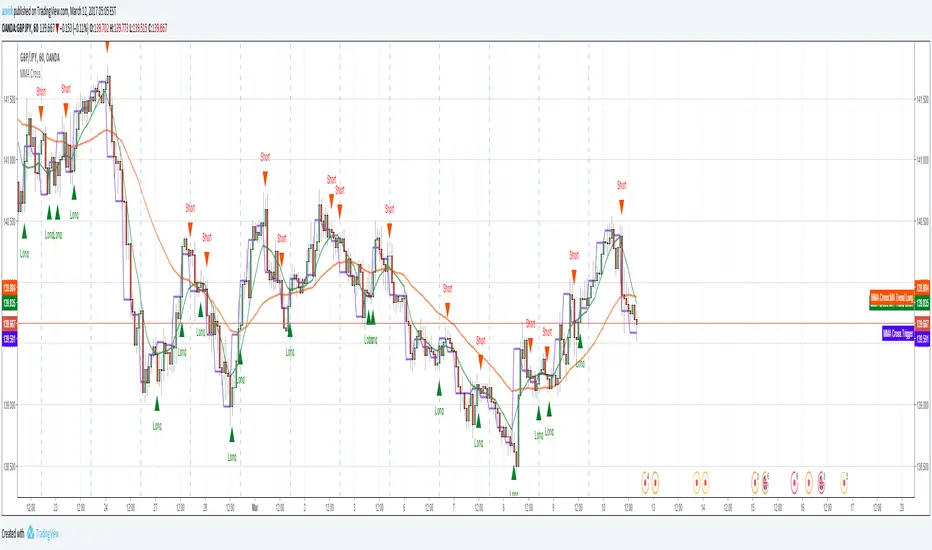Click the "Mar" label on the time axis

pos(254,507)
